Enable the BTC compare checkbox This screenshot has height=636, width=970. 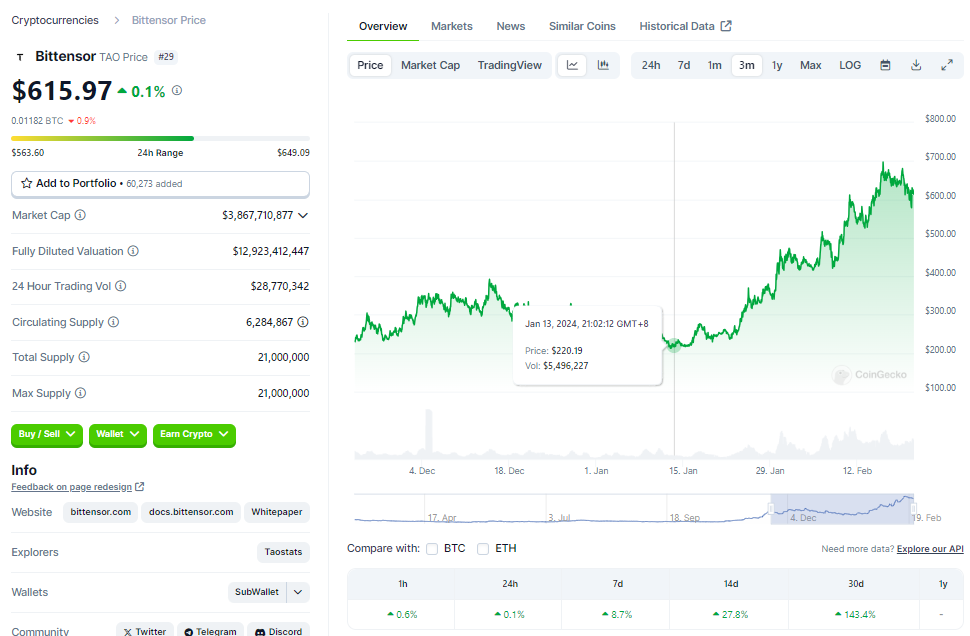pyautogui.click(x=432, y=549)
